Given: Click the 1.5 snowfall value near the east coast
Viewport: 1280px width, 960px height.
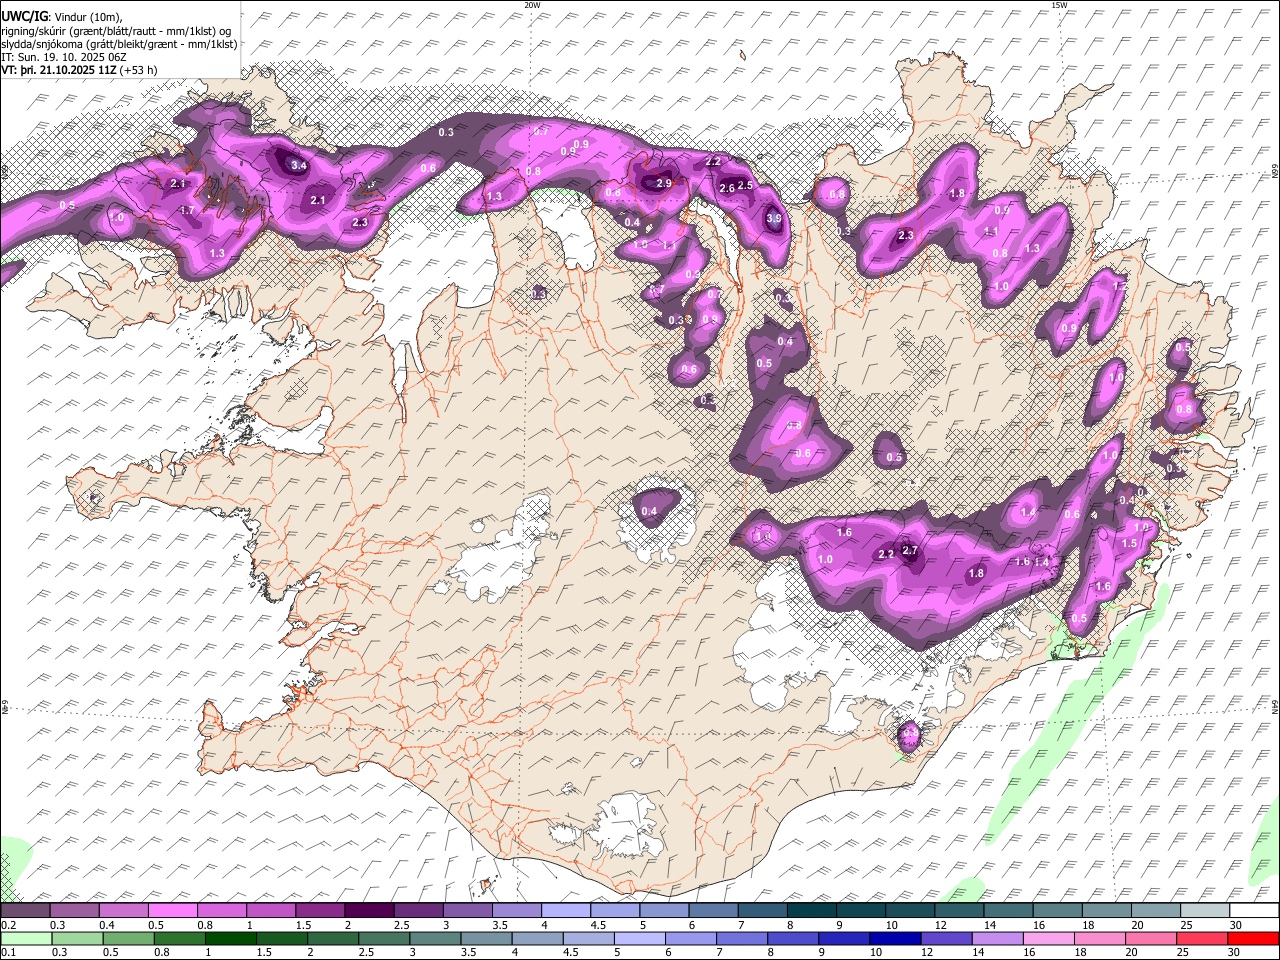Looking at the screenshot, I should [x=1130, y=543].
